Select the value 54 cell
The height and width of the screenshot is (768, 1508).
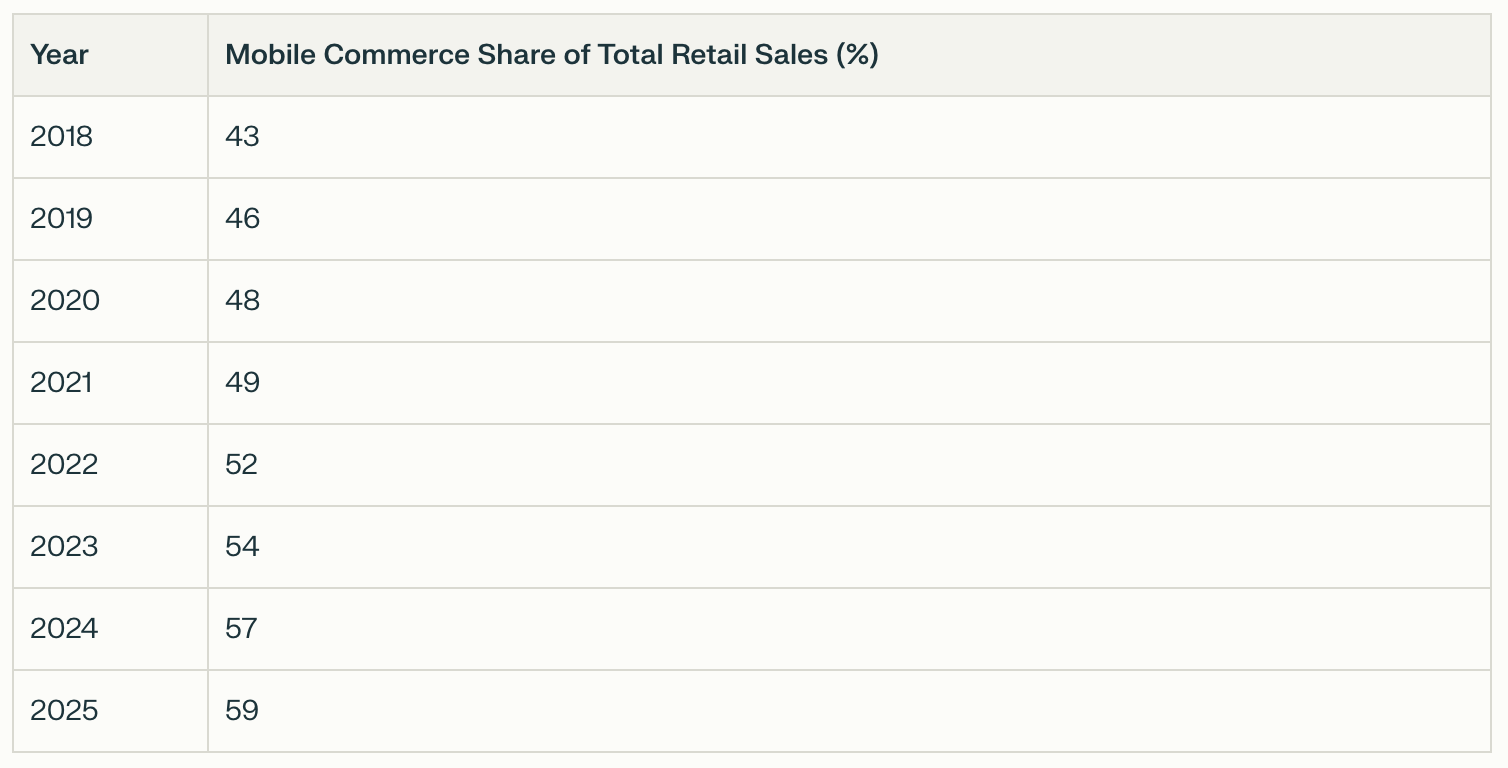[x=849, y=547]
